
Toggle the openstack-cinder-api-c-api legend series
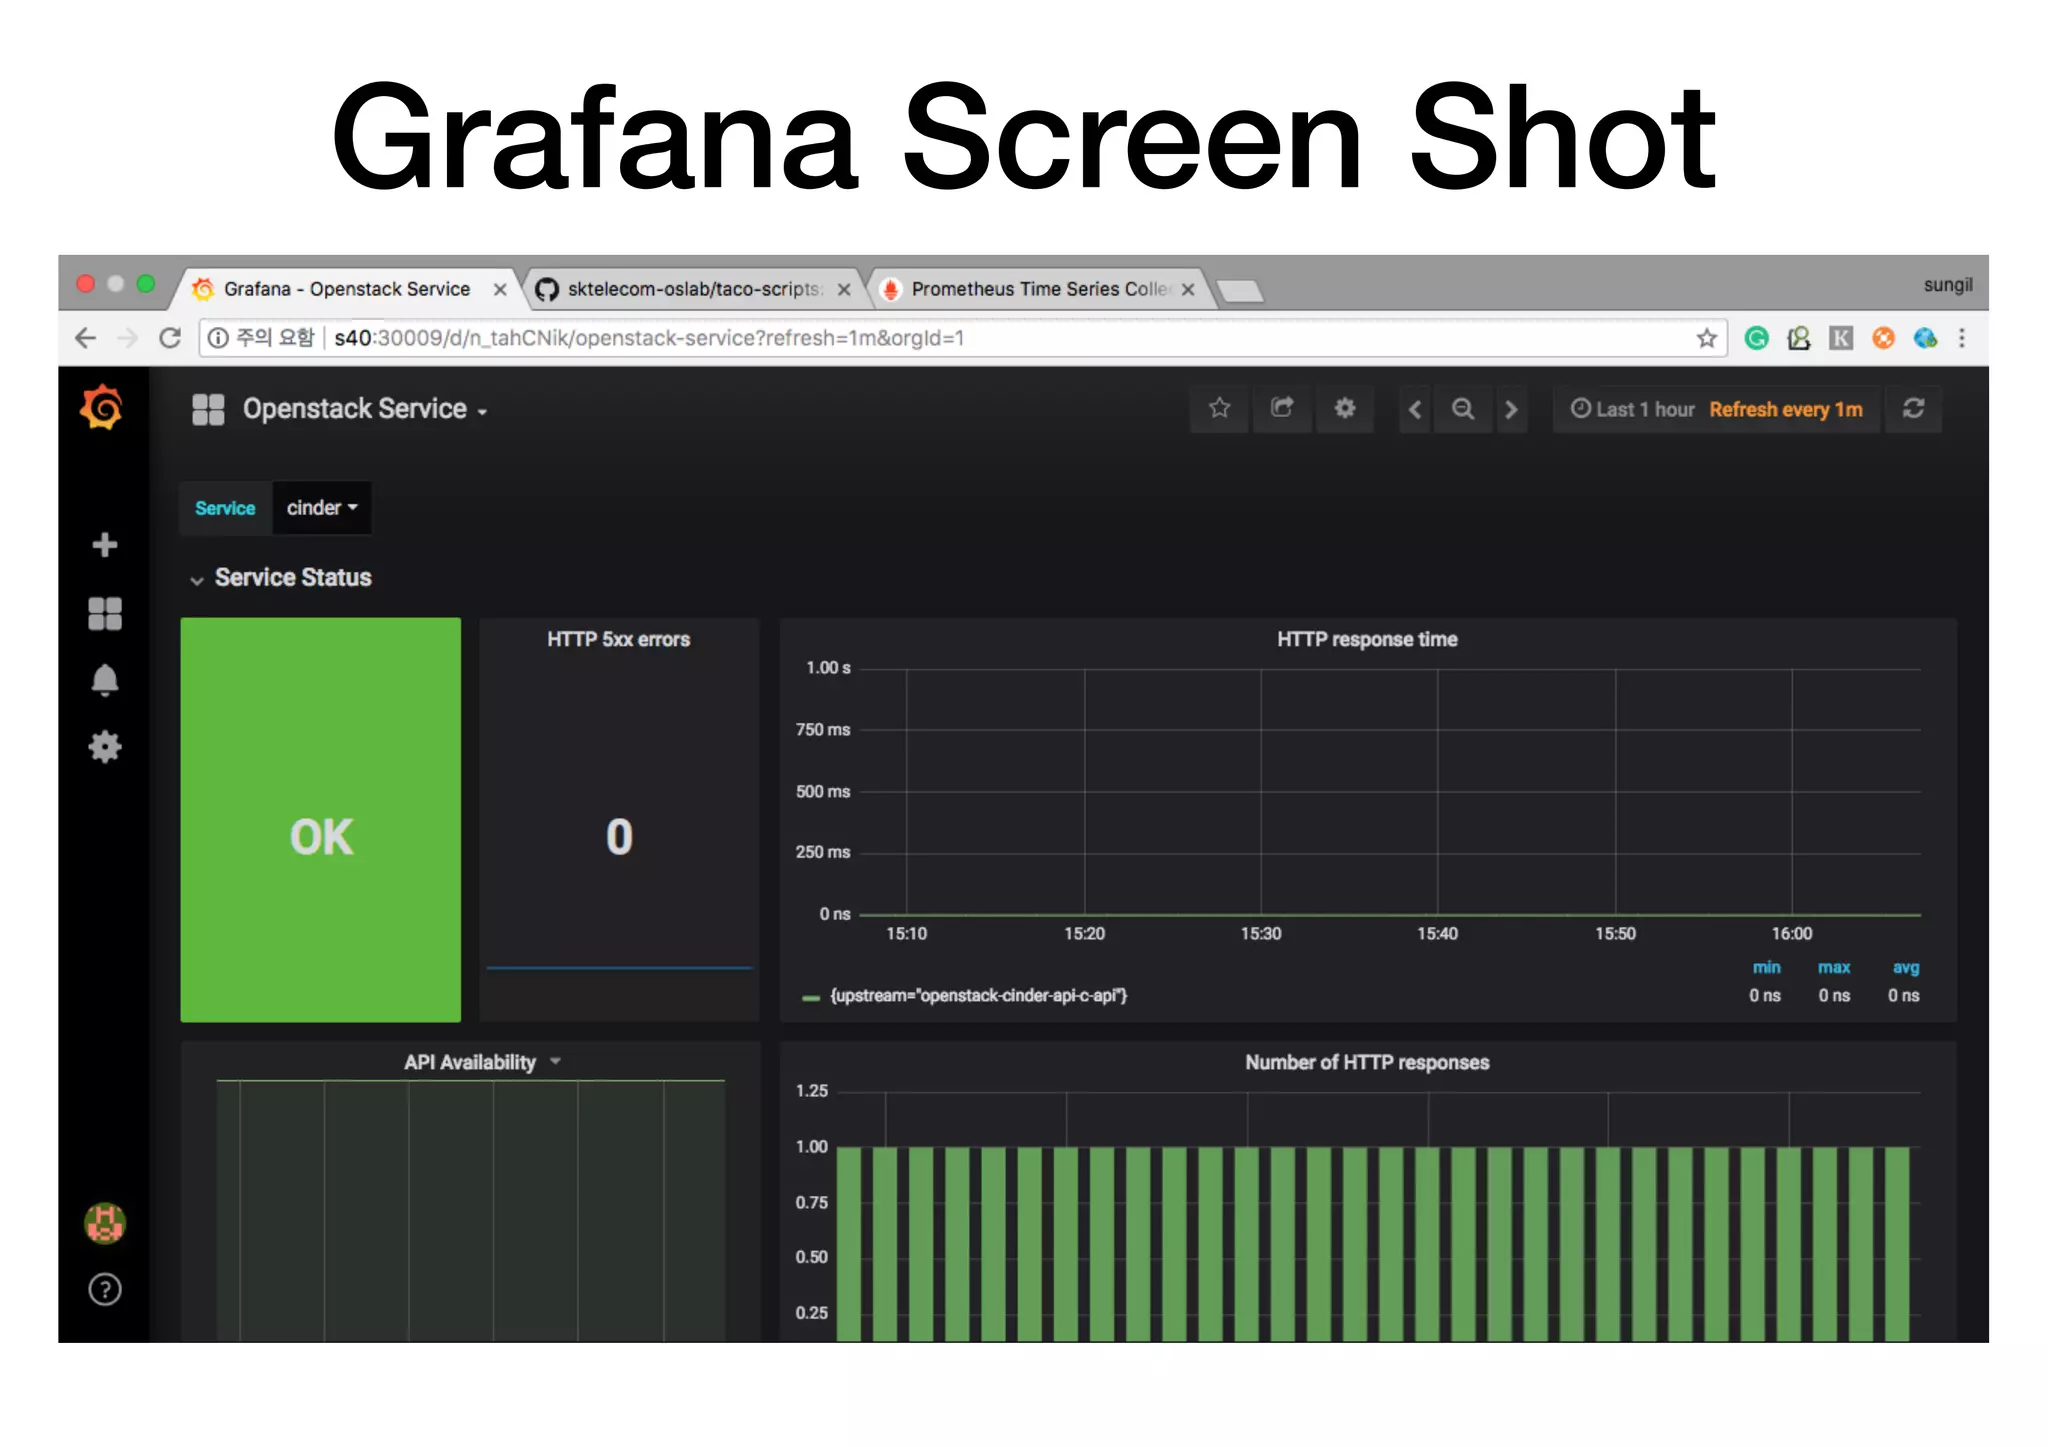(x=977, y=996)
